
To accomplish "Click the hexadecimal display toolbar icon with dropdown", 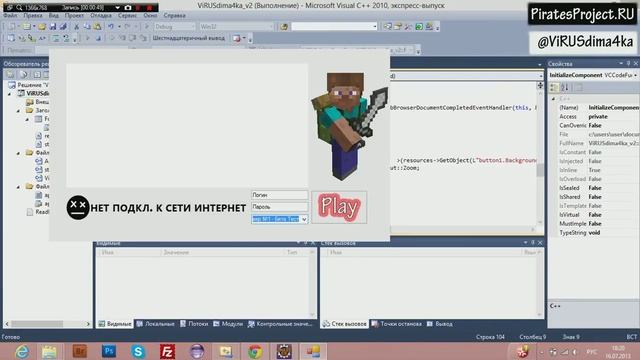I will tap(239, 38).
